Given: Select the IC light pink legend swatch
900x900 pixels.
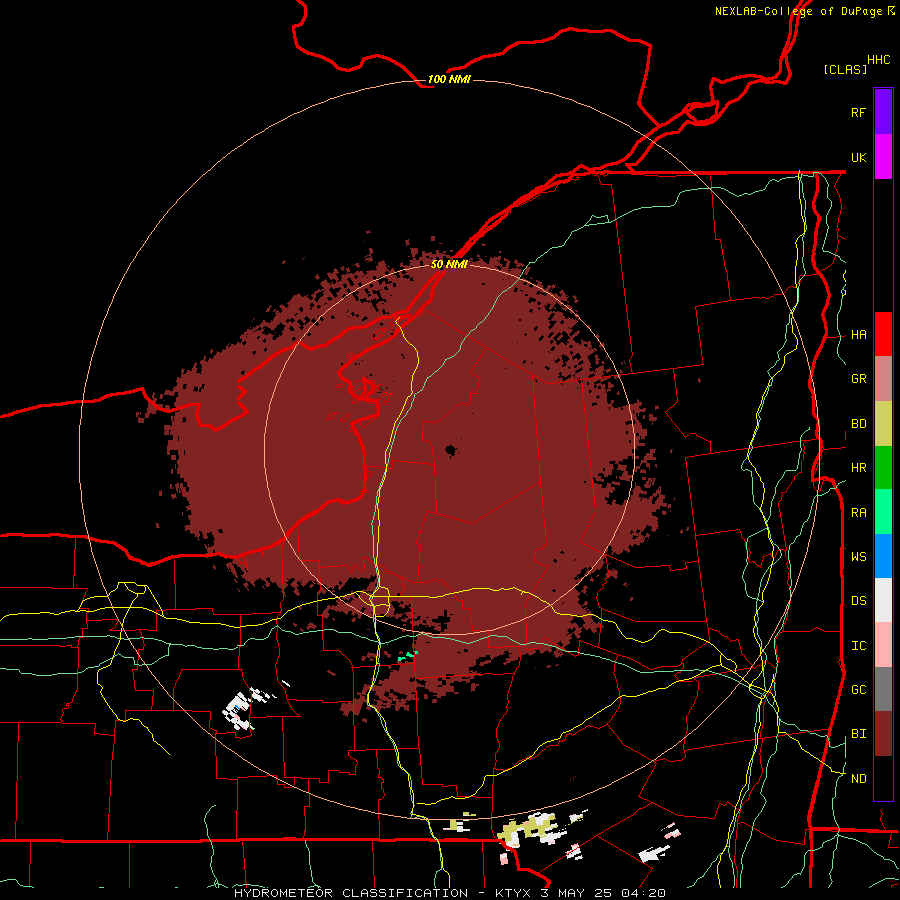Looking at the screenshot, I should [x=883, y=645].
